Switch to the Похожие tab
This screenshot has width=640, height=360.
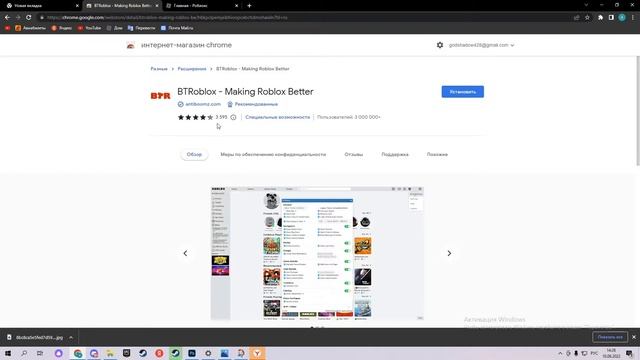pyautogui.click(x=437, y=154)
